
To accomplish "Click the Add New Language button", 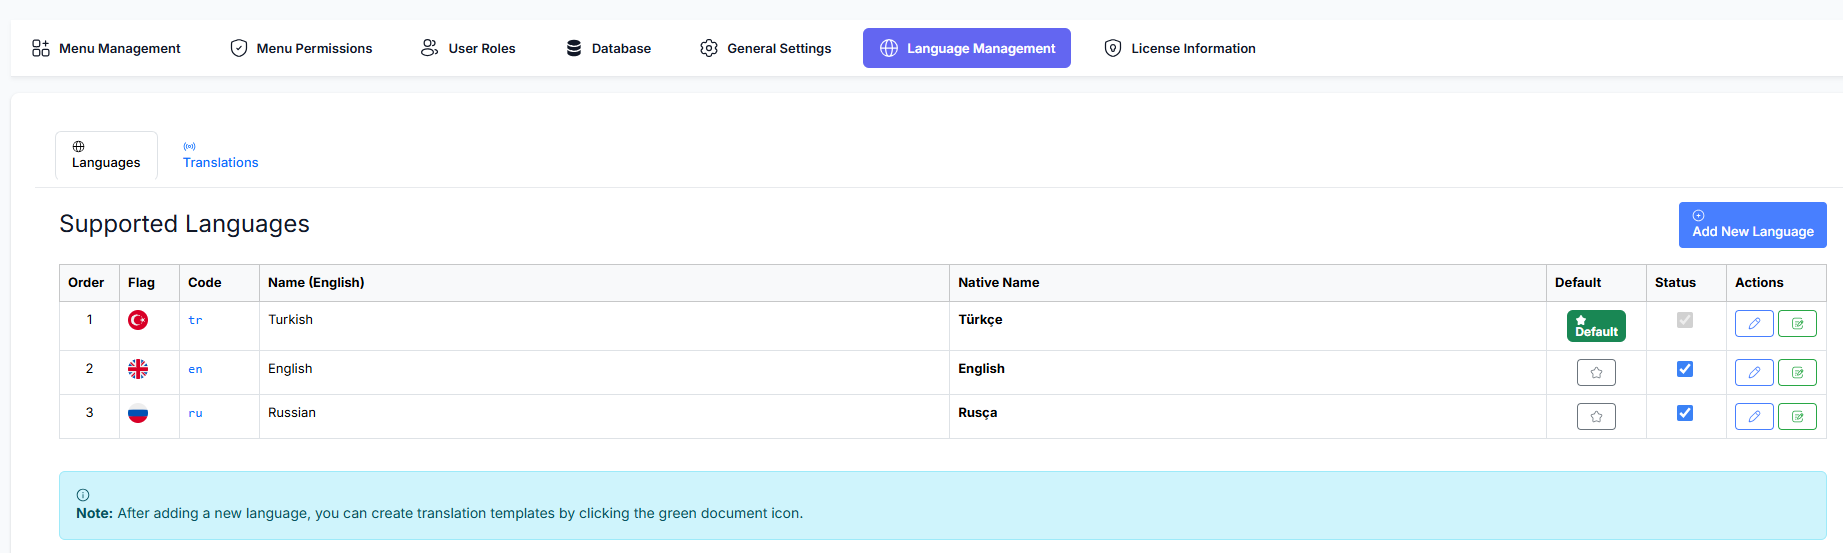I will tap(1752, 225).
